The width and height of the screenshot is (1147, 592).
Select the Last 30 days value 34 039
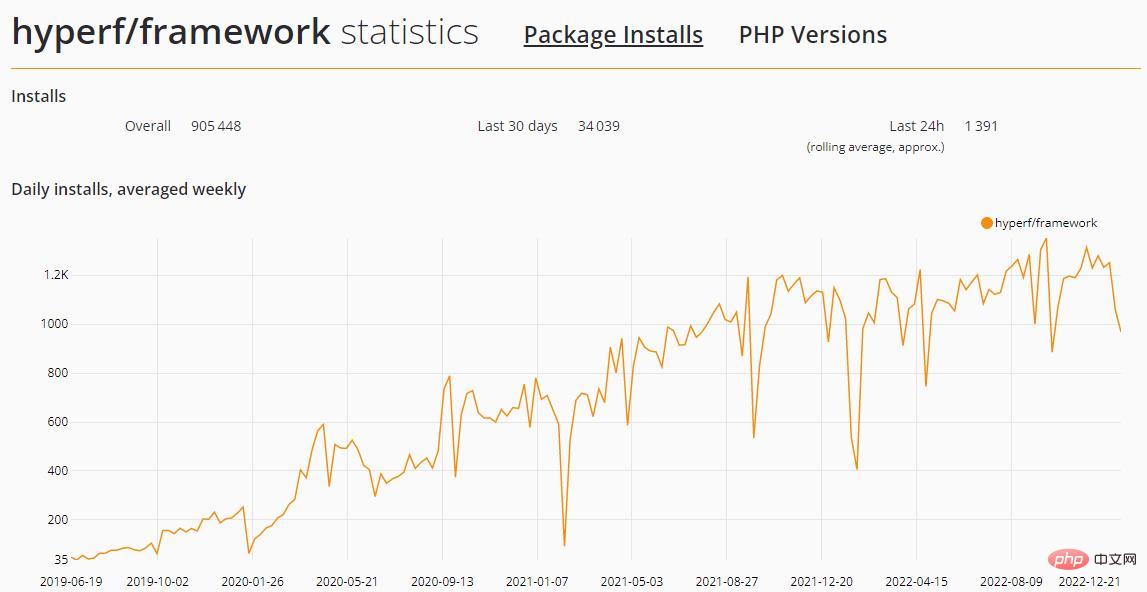pyautogui.click(x=598, y=126)
